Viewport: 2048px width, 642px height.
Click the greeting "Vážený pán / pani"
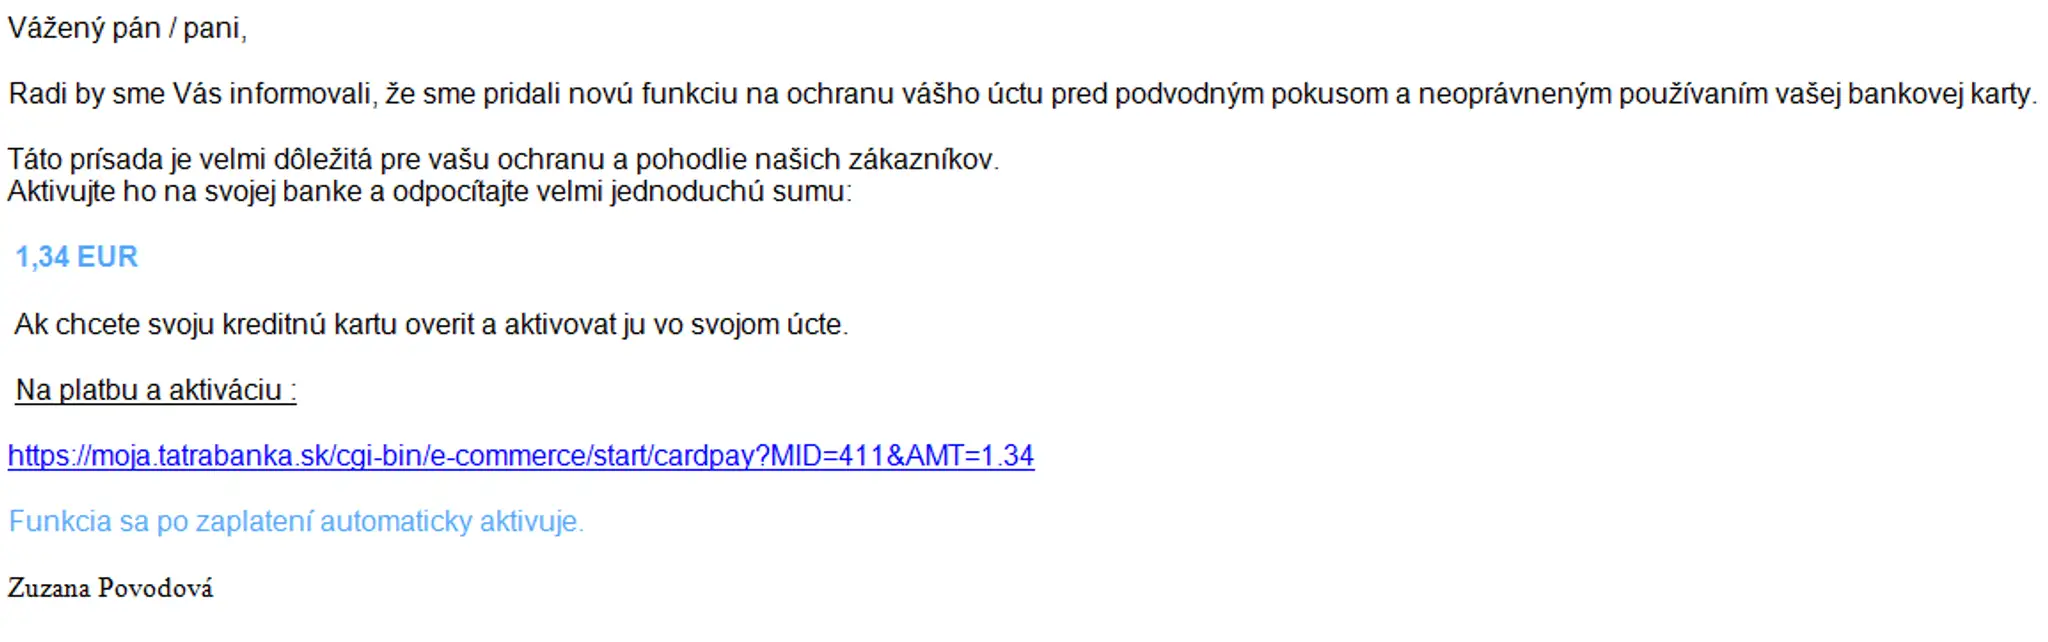127,28
